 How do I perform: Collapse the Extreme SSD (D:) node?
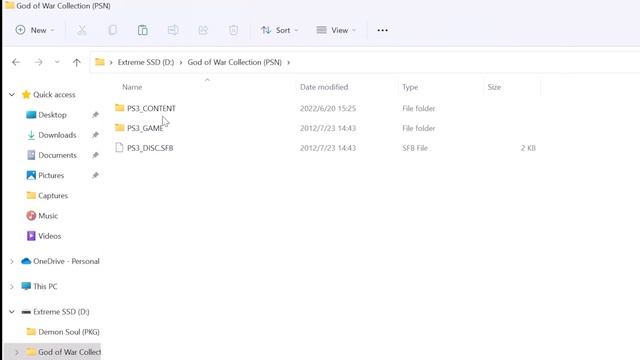[12, 312]
